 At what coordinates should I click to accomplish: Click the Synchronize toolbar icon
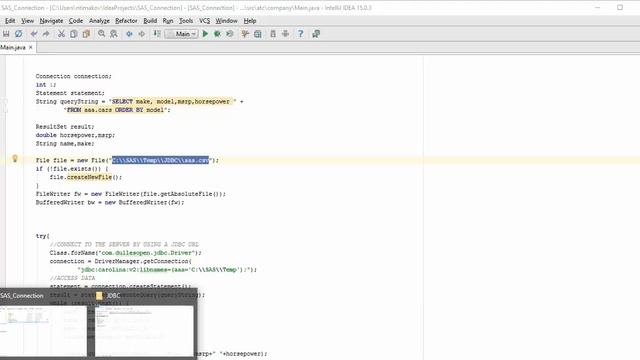pyautogui.click(x=18, y=34)
